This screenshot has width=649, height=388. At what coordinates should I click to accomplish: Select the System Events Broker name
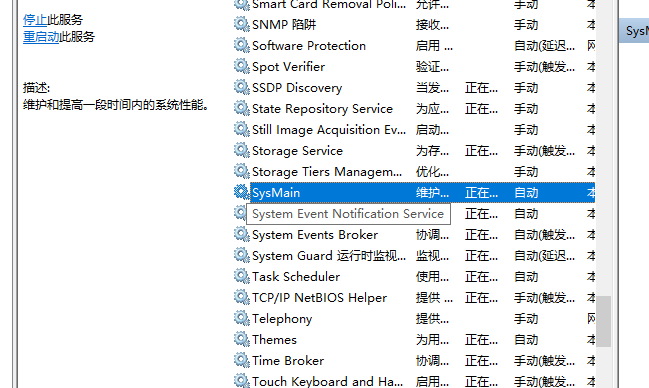[x=315, y=235]
